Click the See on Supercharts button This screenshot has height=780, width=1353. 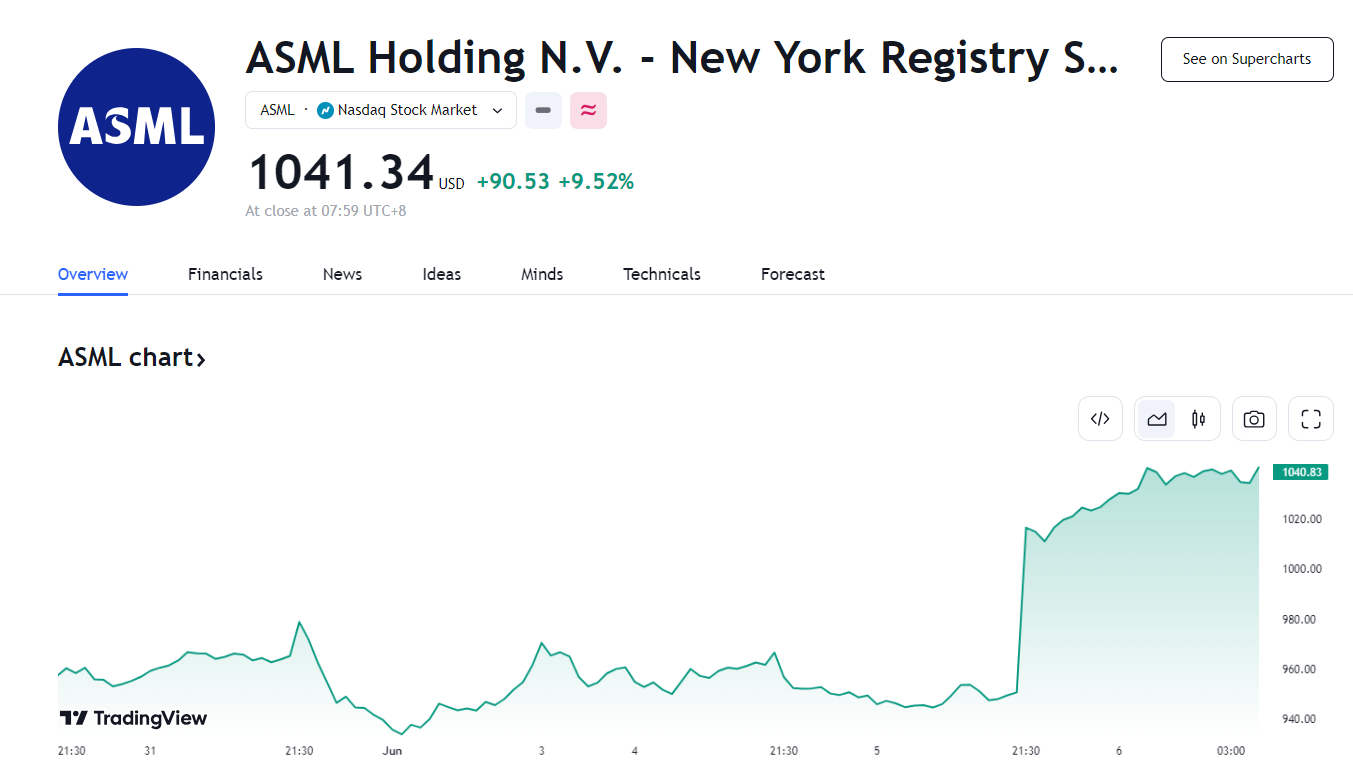point(1246,59)
